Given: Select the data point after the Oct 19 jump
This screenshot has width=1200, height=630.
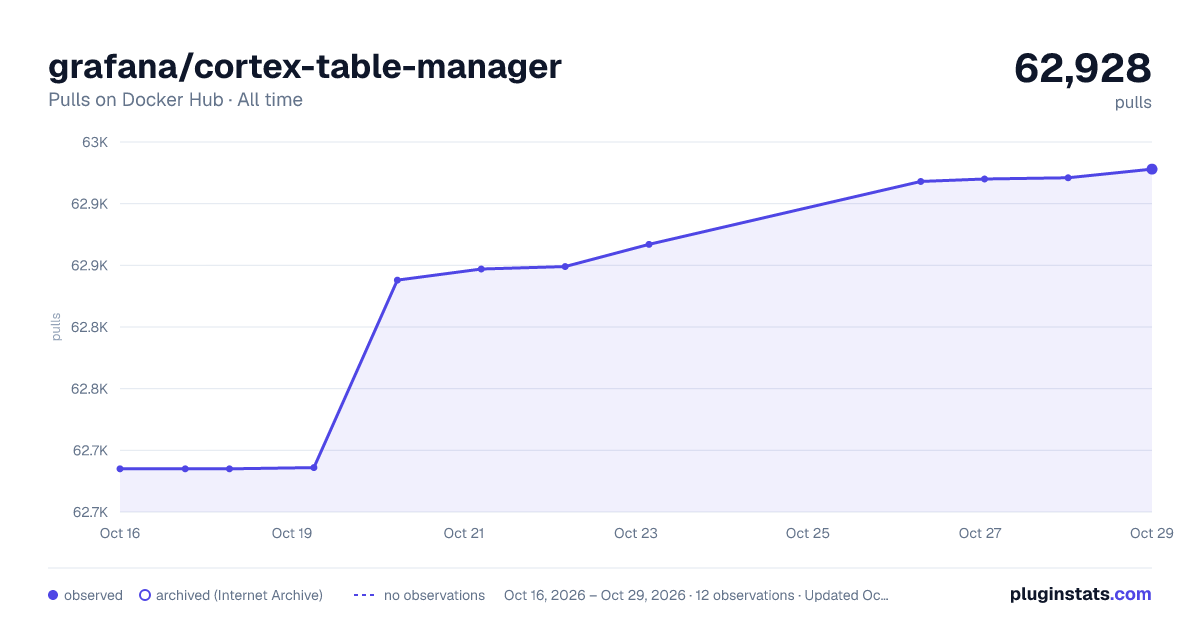Looking at the screenshot, I should (x=397, y=280).
